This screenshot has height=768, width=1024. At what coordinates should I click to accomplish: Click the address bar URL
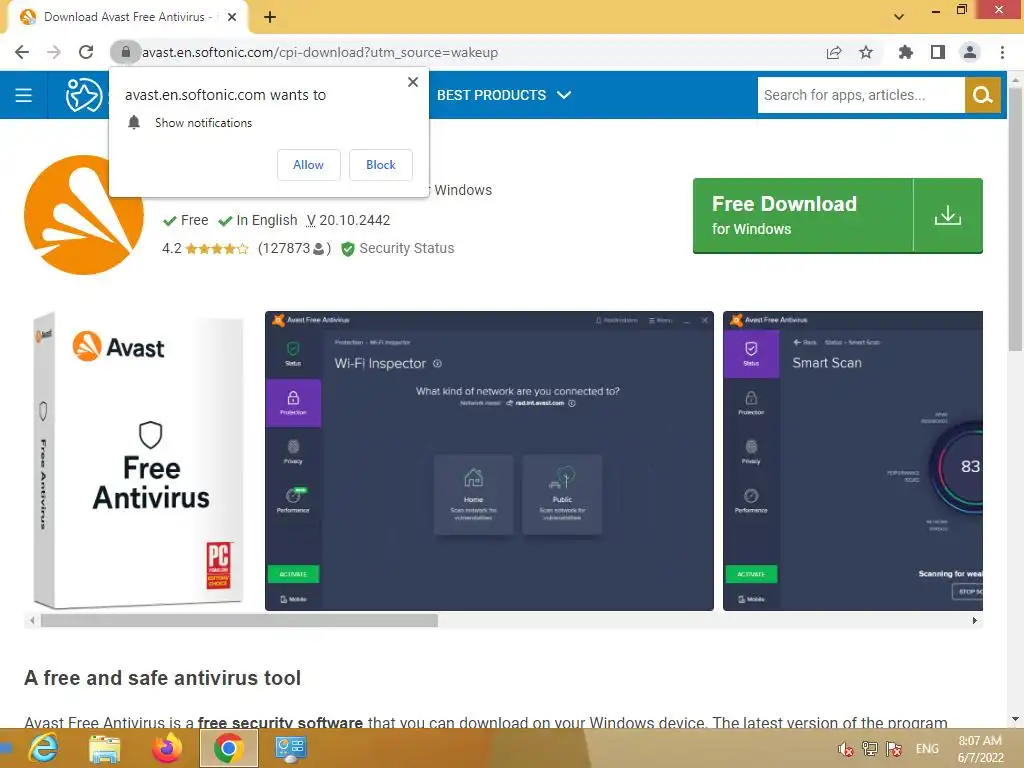tap(320, 52)
